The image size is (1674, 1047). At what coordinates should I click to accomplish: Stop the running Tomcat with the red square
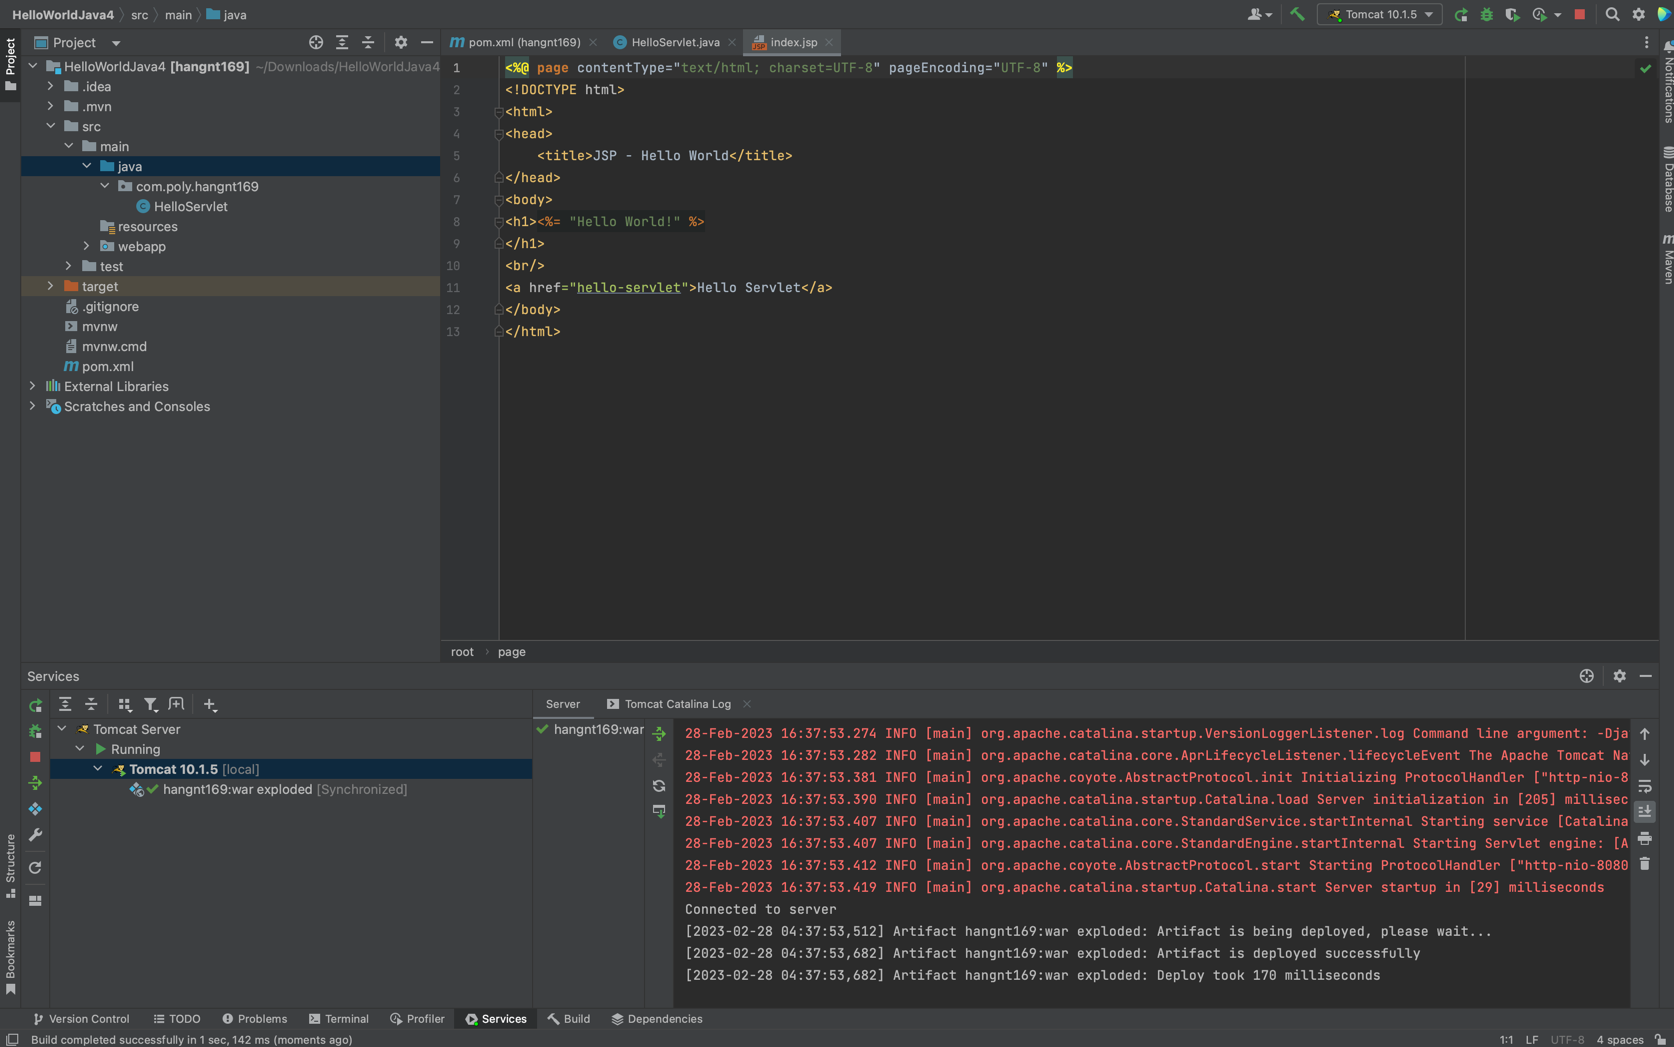pos(1580,14)
